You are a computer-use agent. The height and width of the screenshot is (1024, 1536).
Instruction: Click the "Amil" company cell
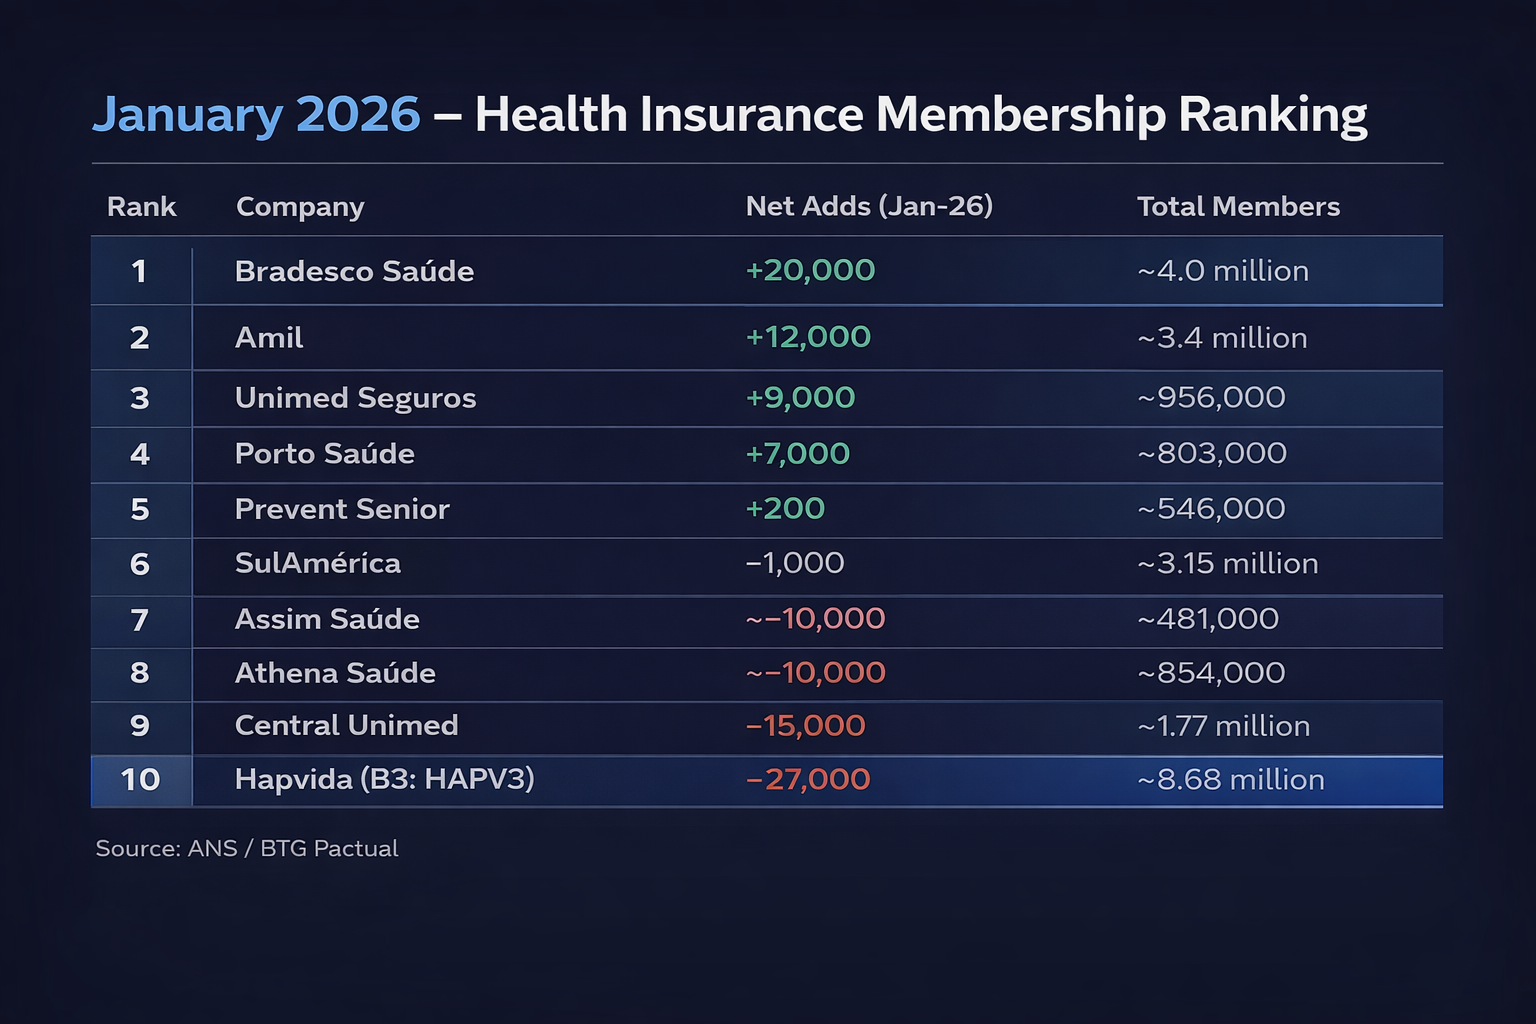269,338
